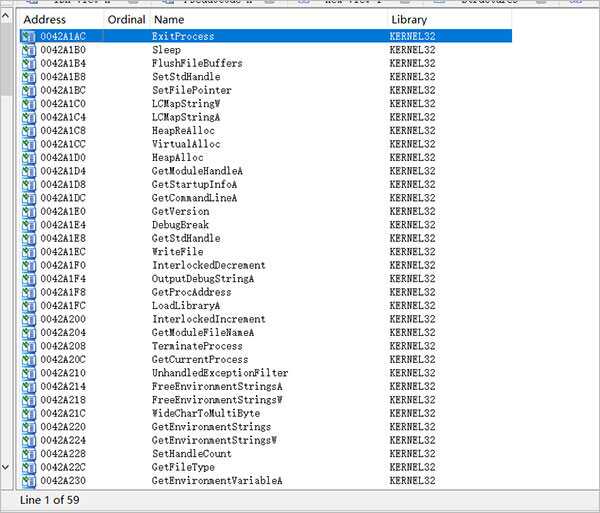Click the icon next to 0042A230 row
Screen dimensions: 600x513
click(x=29, y=480)
